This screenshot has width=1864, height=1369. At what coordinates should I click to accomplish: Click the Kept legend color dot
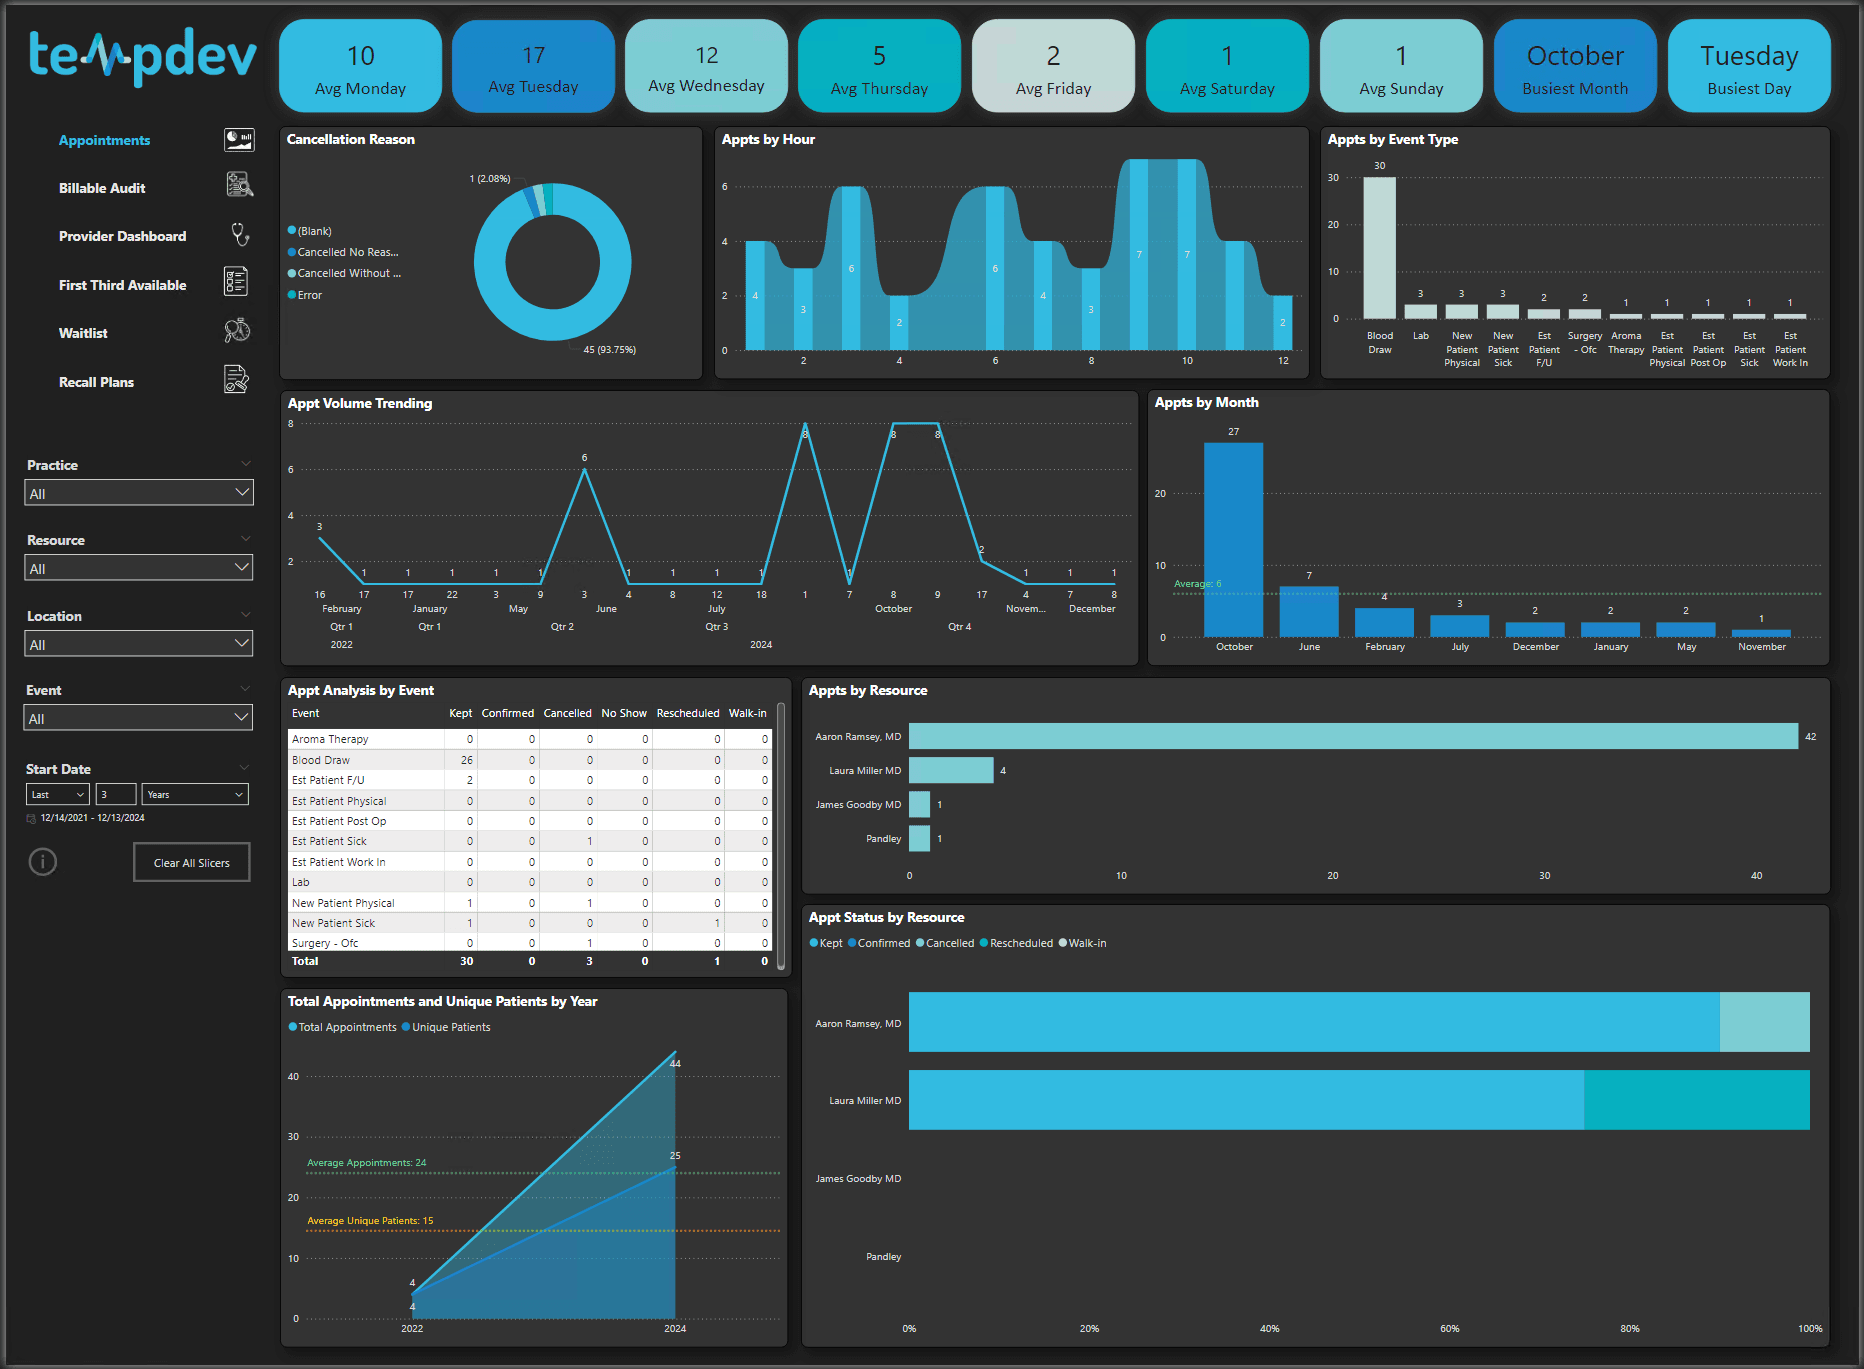click(814, 943)
